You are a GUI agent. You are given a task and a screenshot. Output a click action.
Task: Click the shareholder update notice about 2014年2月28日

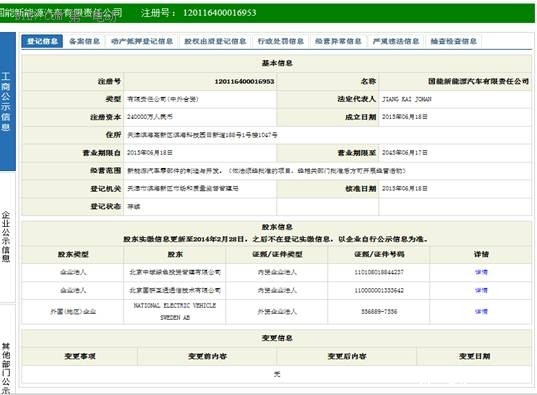[277, 239]
